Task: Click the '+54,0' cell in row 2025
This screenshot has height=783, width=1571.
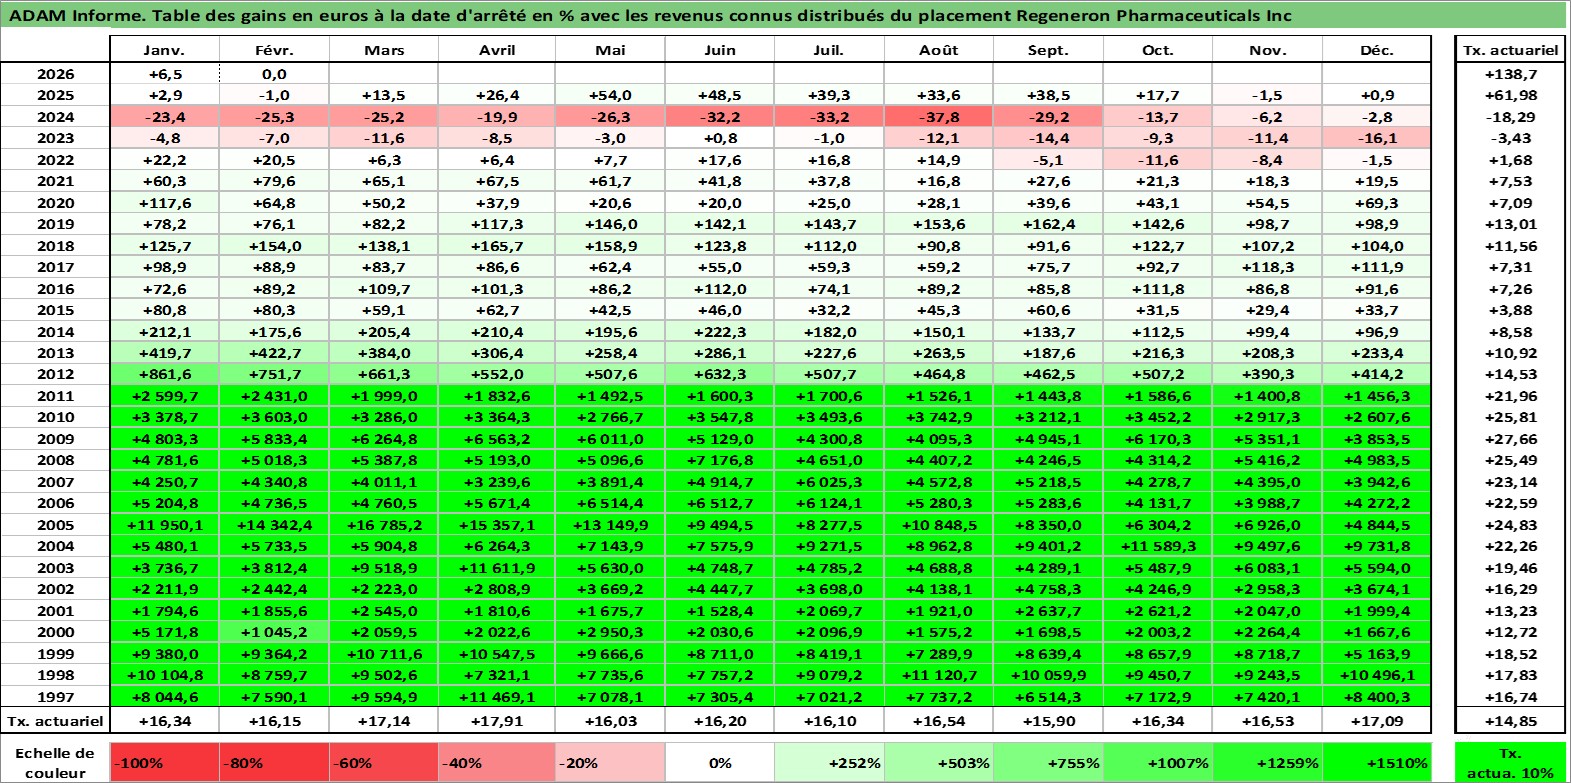Action: click(x=609, y=95)
